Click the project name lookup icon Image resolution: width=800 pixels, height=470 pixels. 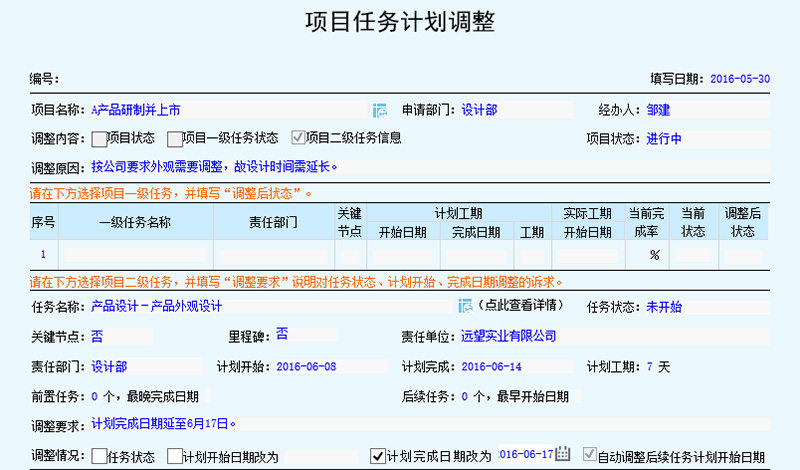pyautogui.click(x=380, y=110)
